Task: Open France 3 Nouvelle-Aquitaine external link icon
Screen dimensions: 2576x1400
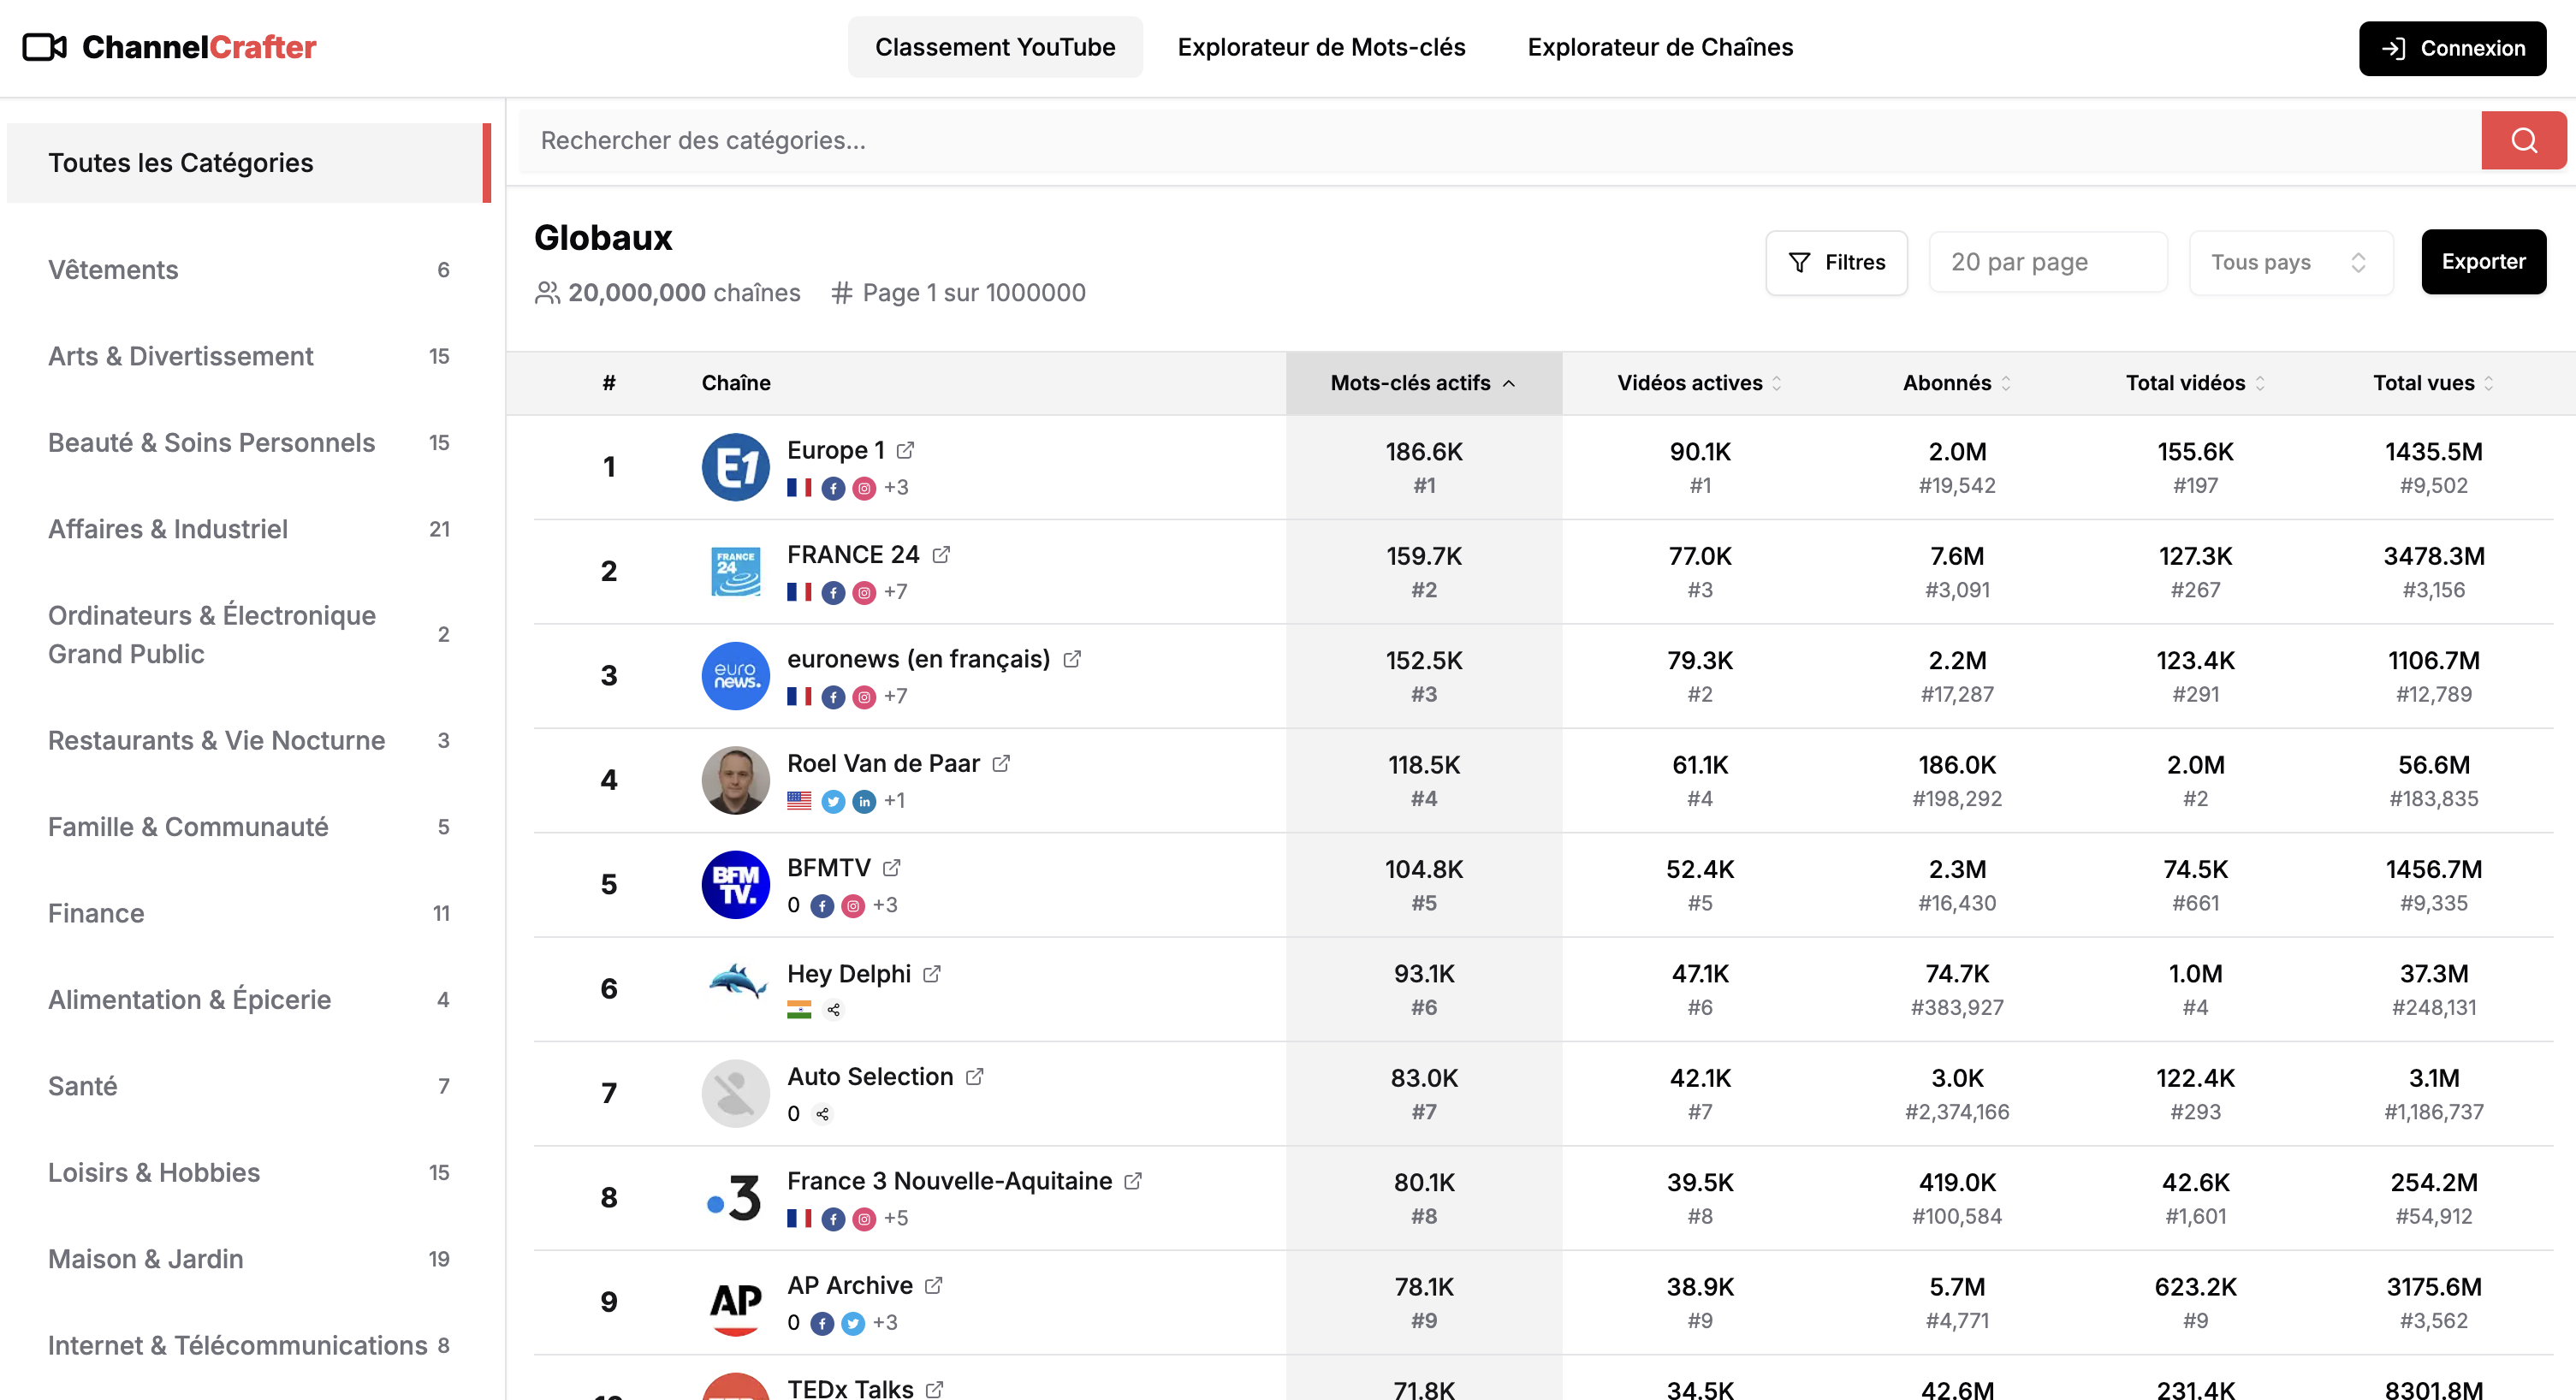Action: 1133,1181
